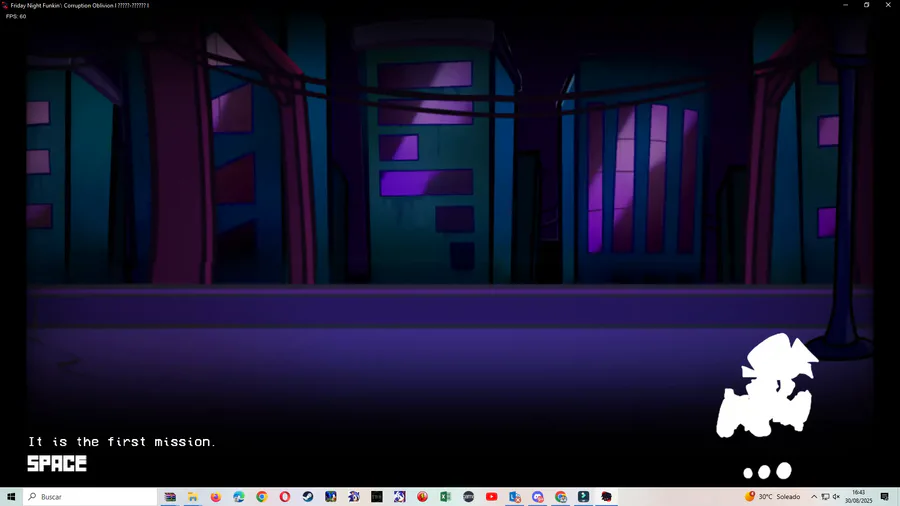Click the game's title bar icon

pyautogui.click(x=5, y=5)
